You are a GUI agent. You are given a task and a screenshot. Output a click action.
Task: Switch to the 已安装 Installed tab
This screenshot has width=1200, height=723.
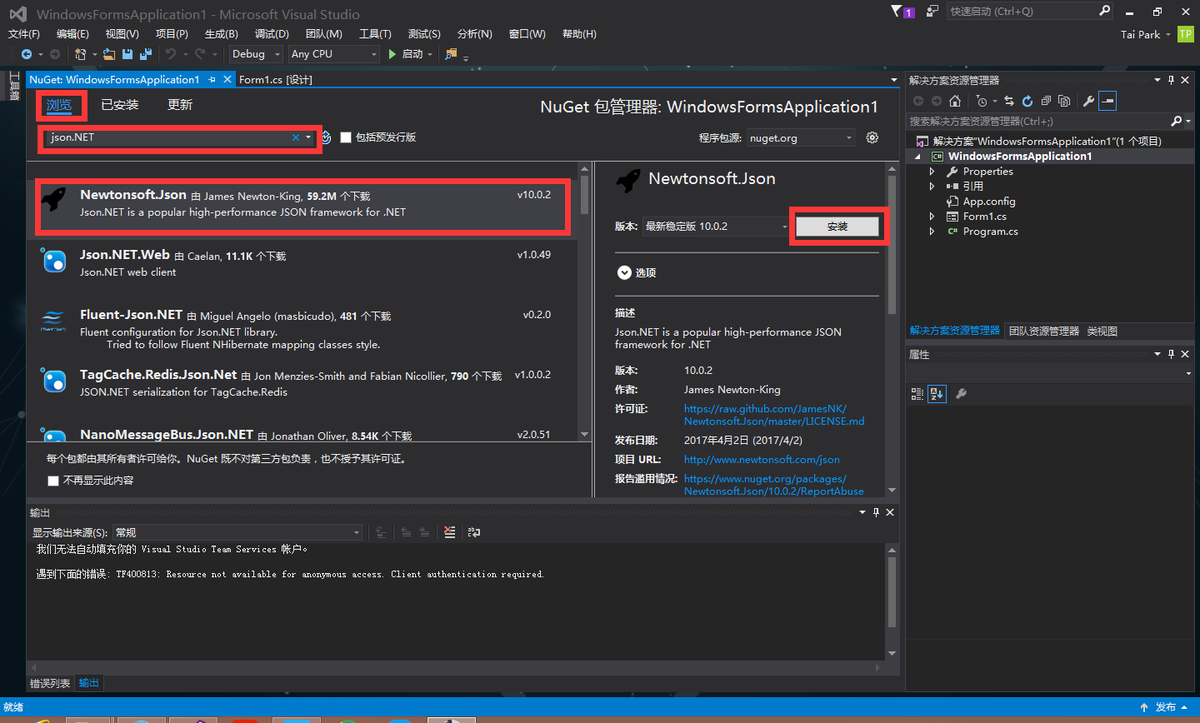click(x=120, y=105)
